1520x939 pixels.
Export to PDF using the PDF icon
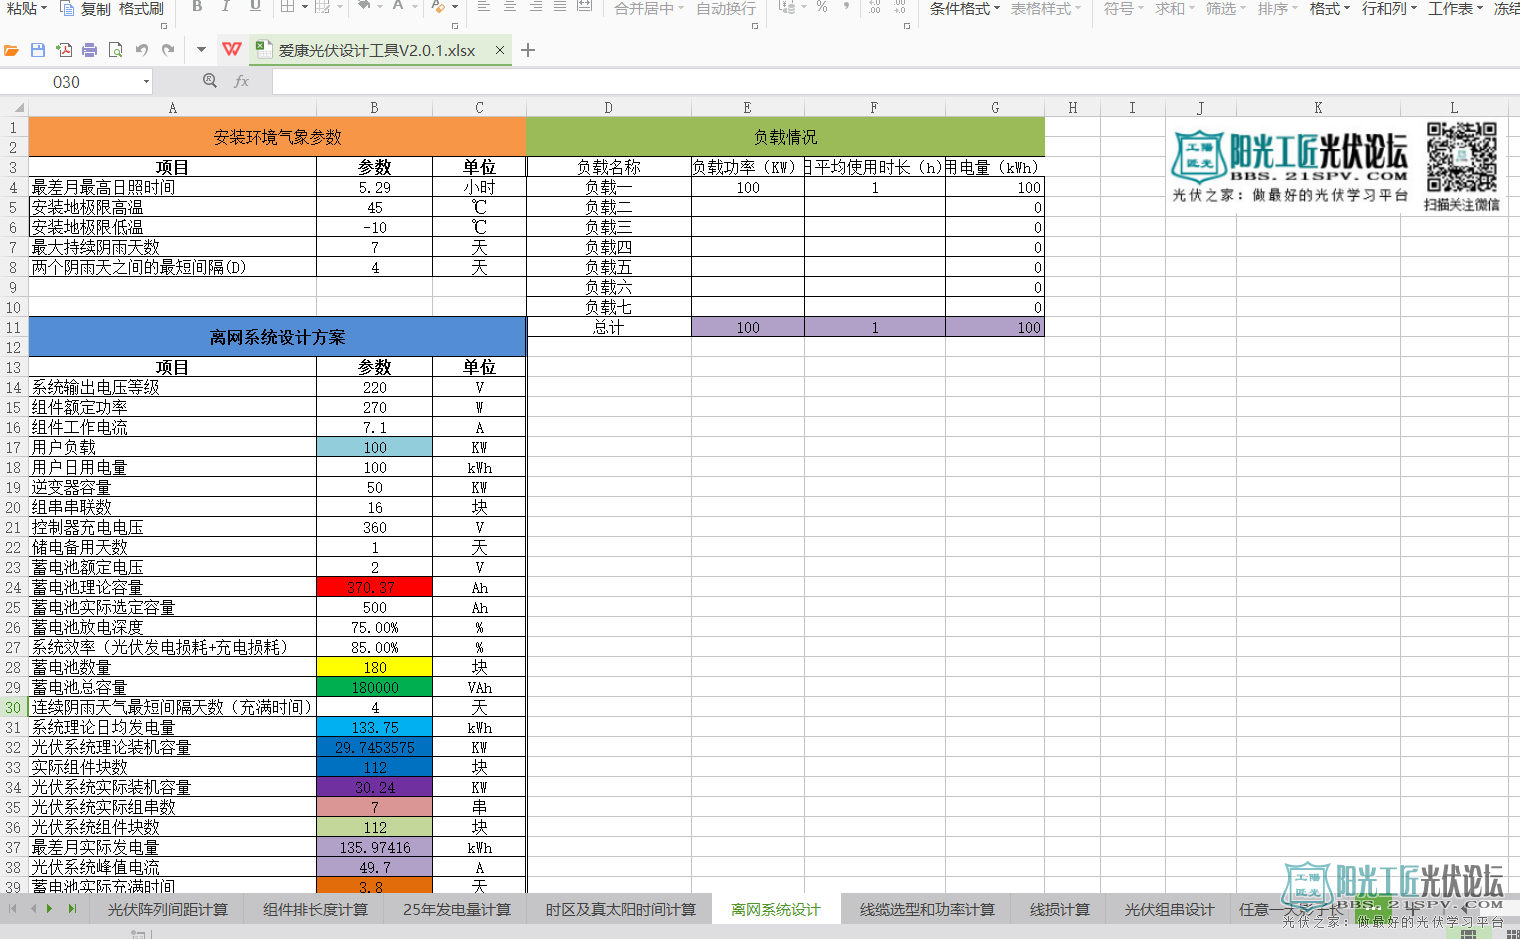pyautogui.click(x=64, y=50)
